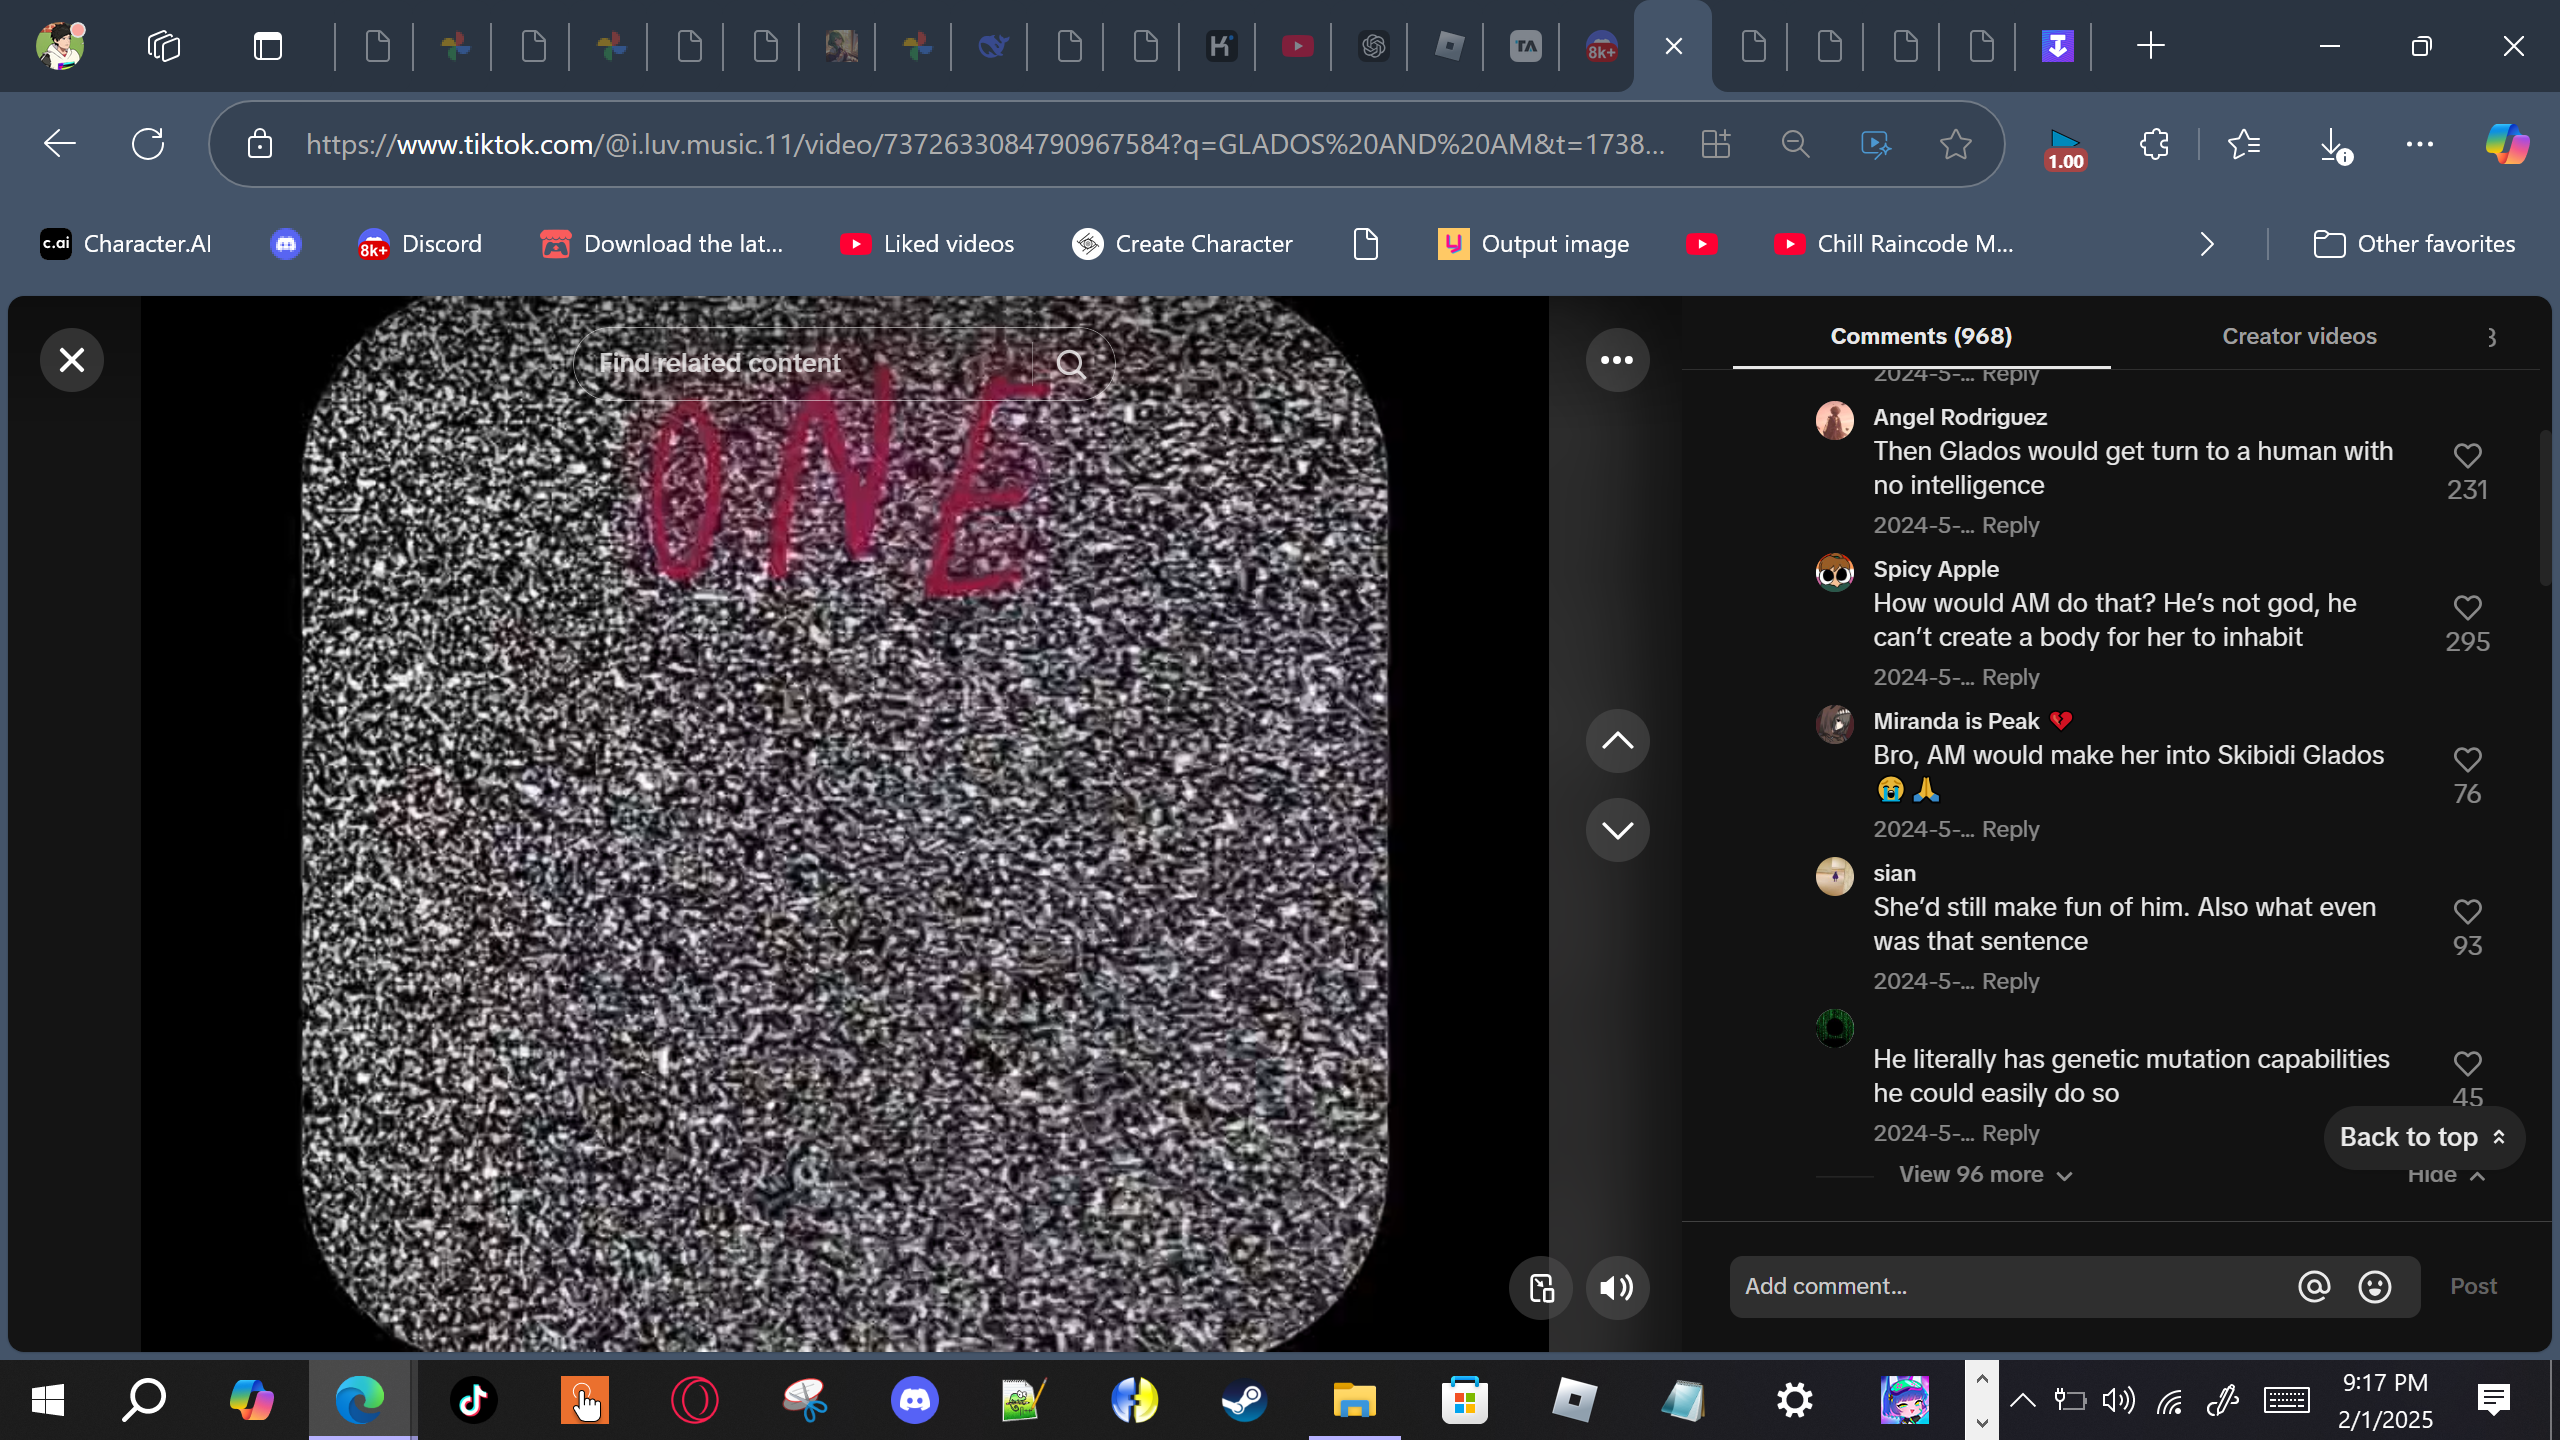
Task: Go to the previous video
Action: (1617, 741)
